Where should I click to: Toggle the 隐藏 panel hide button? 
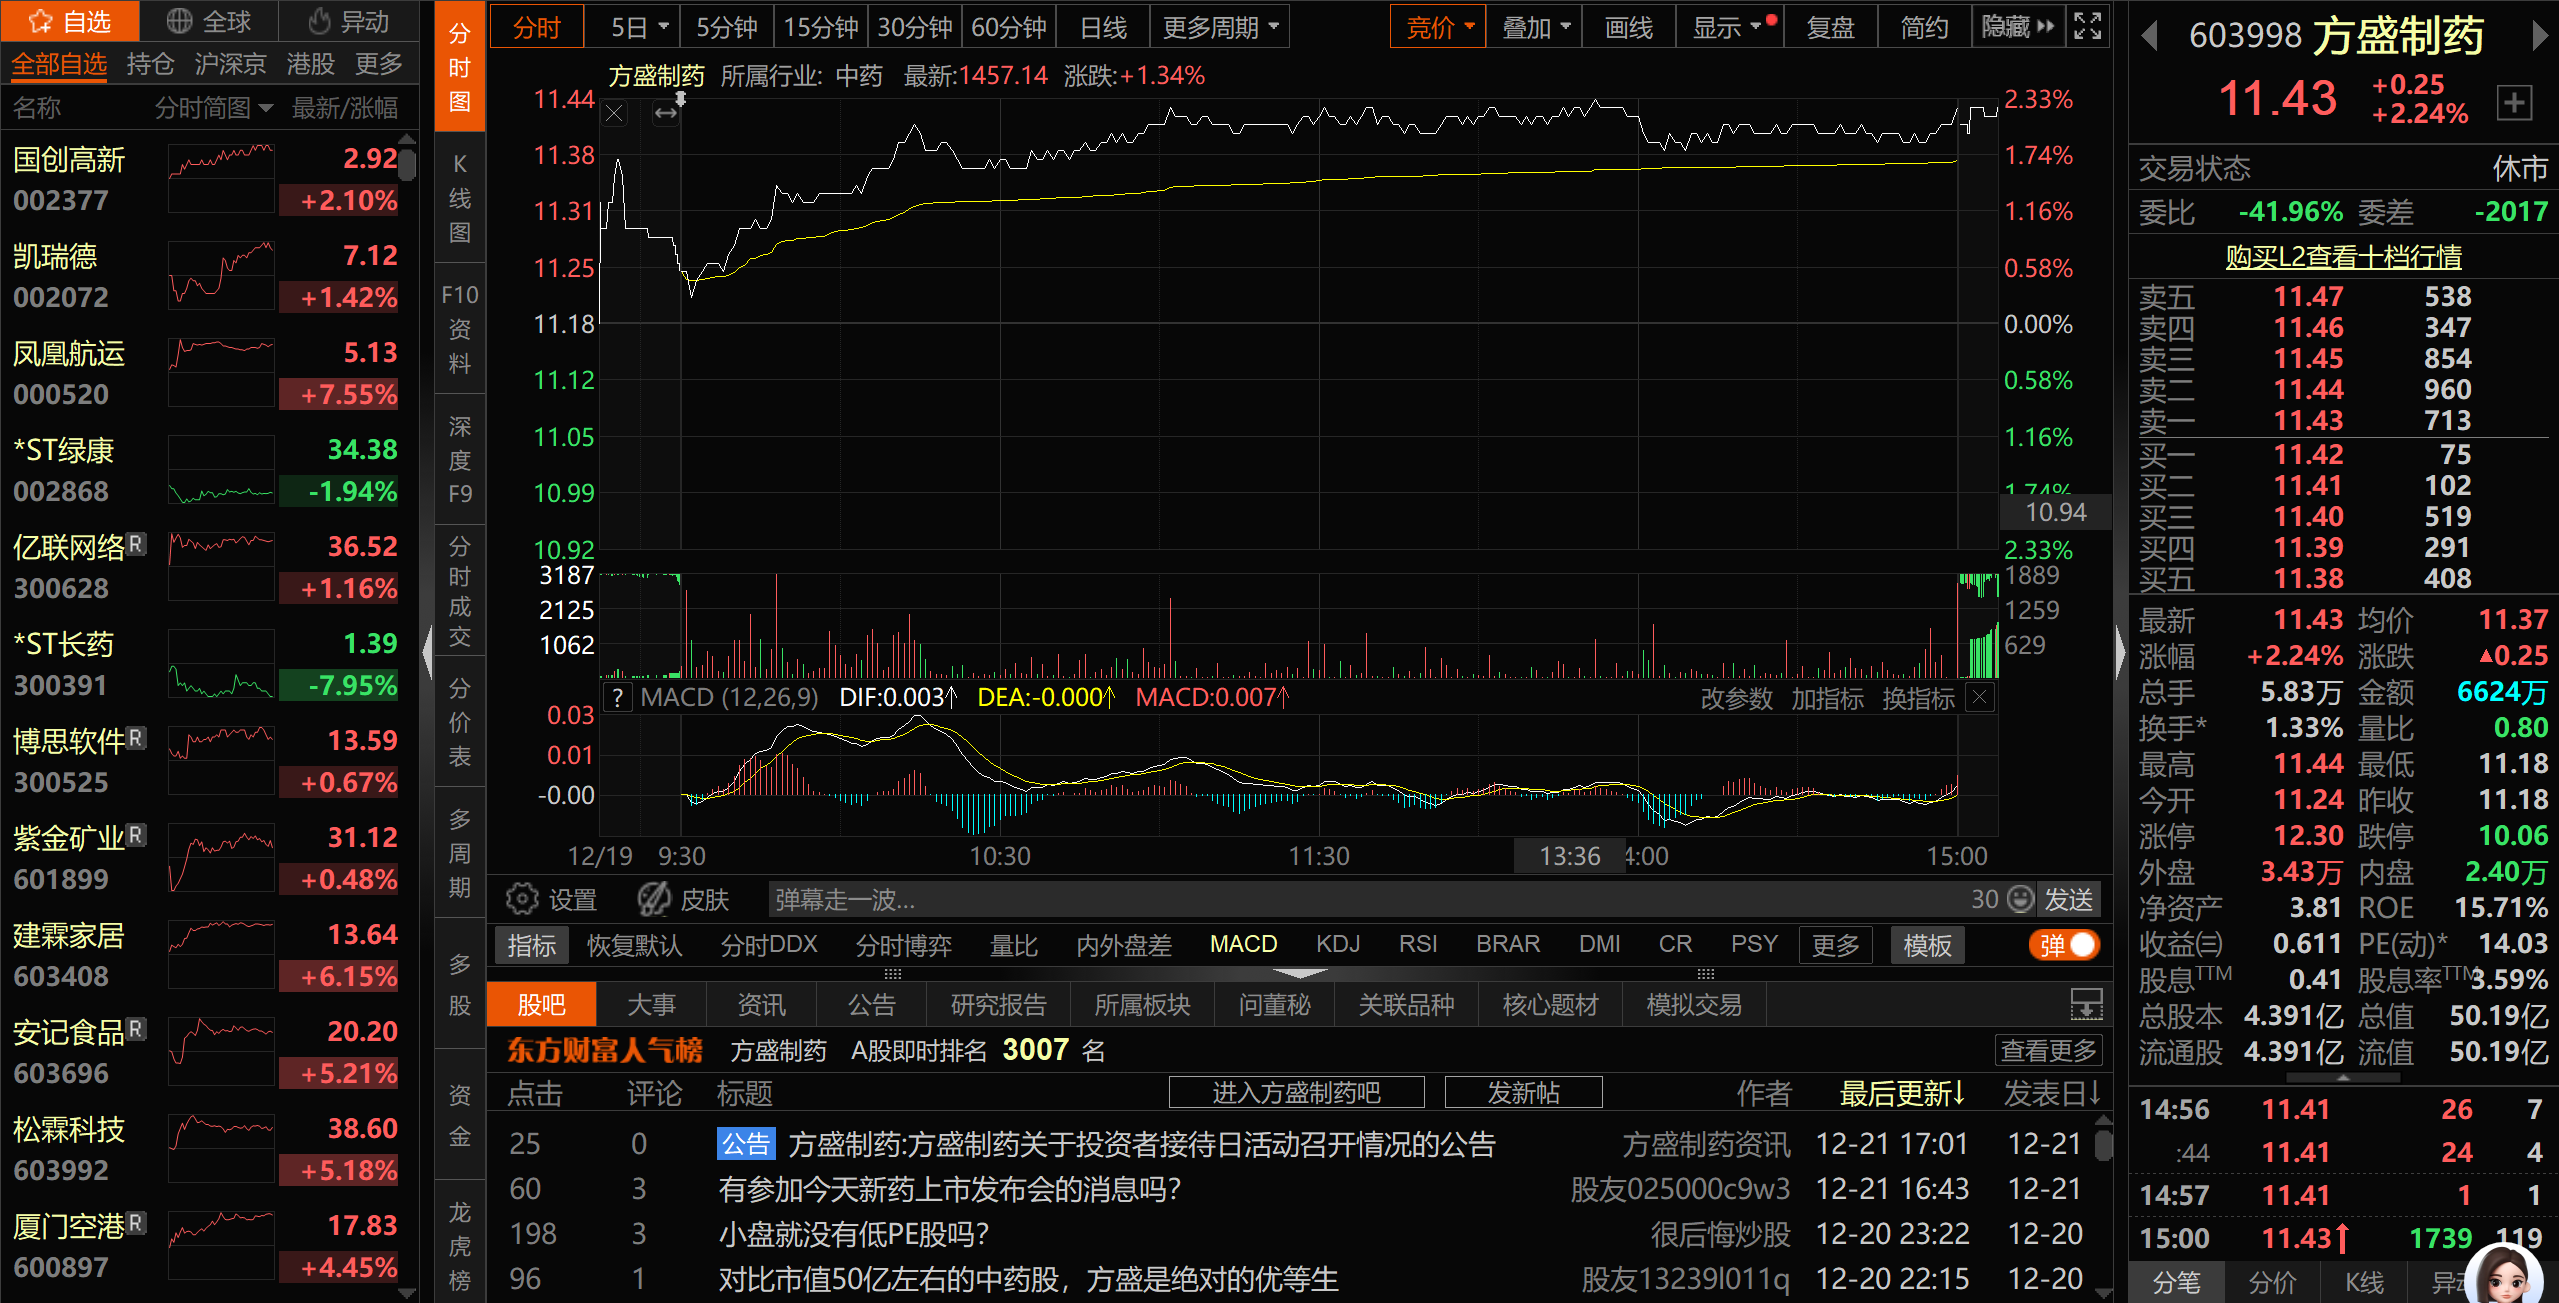pyautogui.click(x=2017, y=27)
